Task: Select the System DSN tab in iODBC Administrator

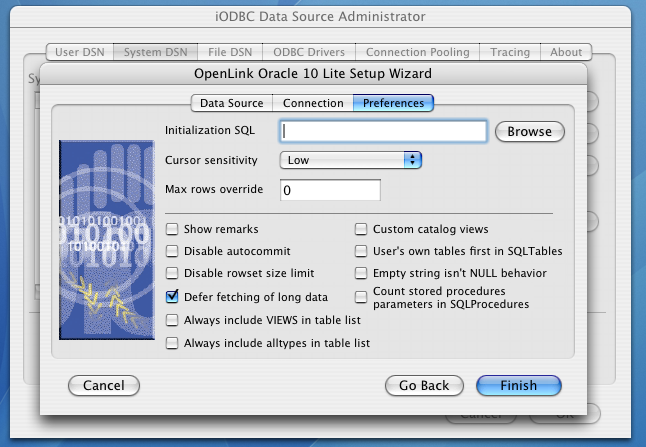Action: (155, 52)
